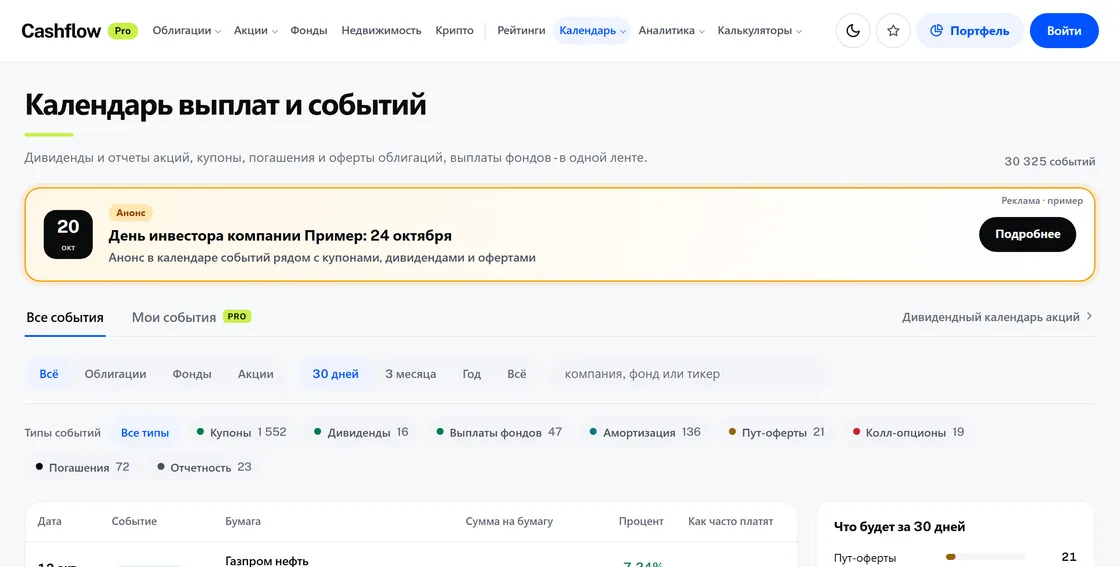Open the Недвижимость section
The height and width of the screenshot is (567, 1120).
click(x=381, y=31)
